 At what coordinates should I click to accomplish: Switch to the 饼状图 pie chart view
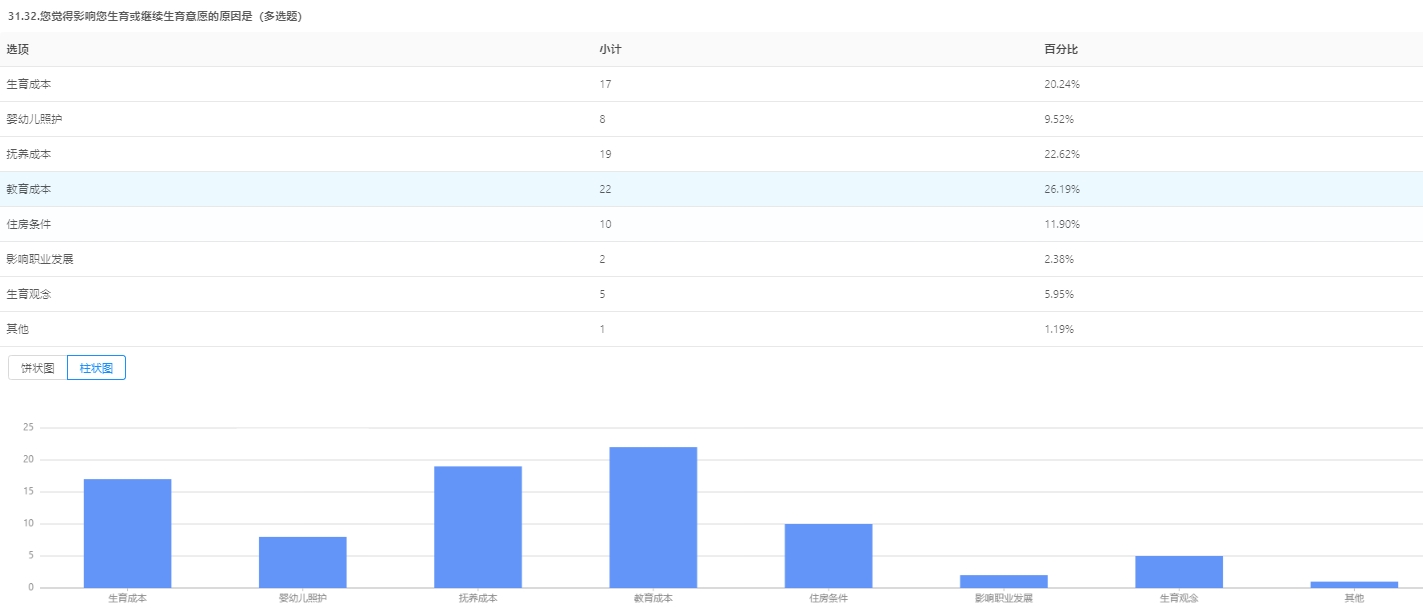coord(38,368)
